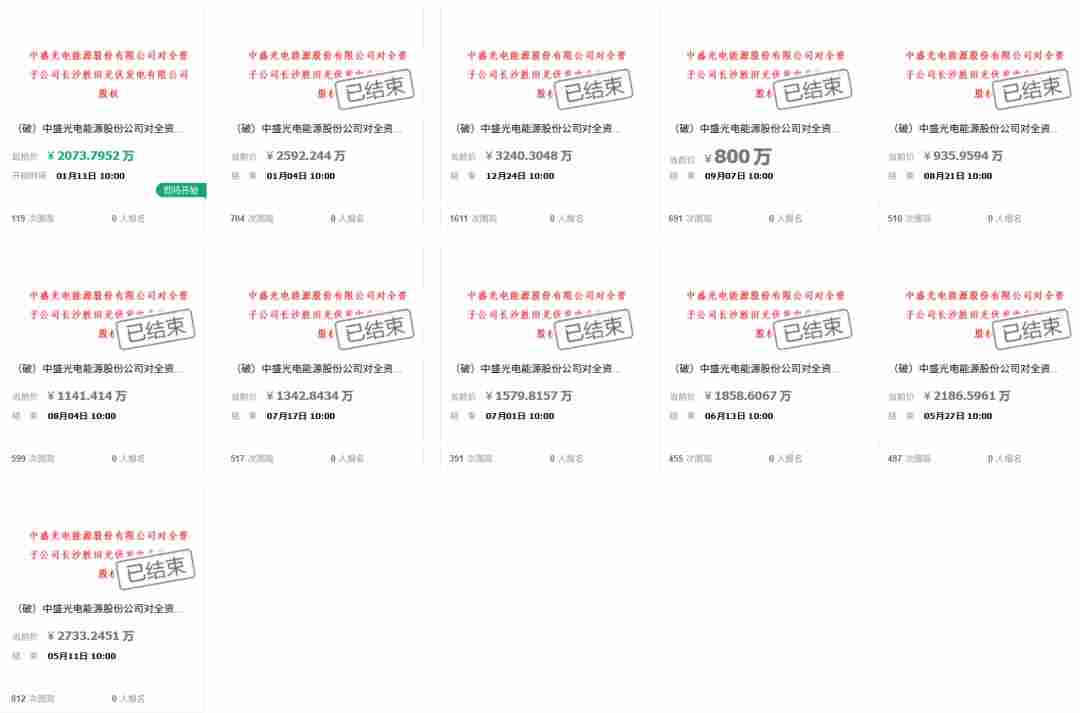The width and height of the screenshot is (1080, 713).
Task: Click the 已结束 stamp on the 08月21日 listing
Action: [x=1032, y=89]
